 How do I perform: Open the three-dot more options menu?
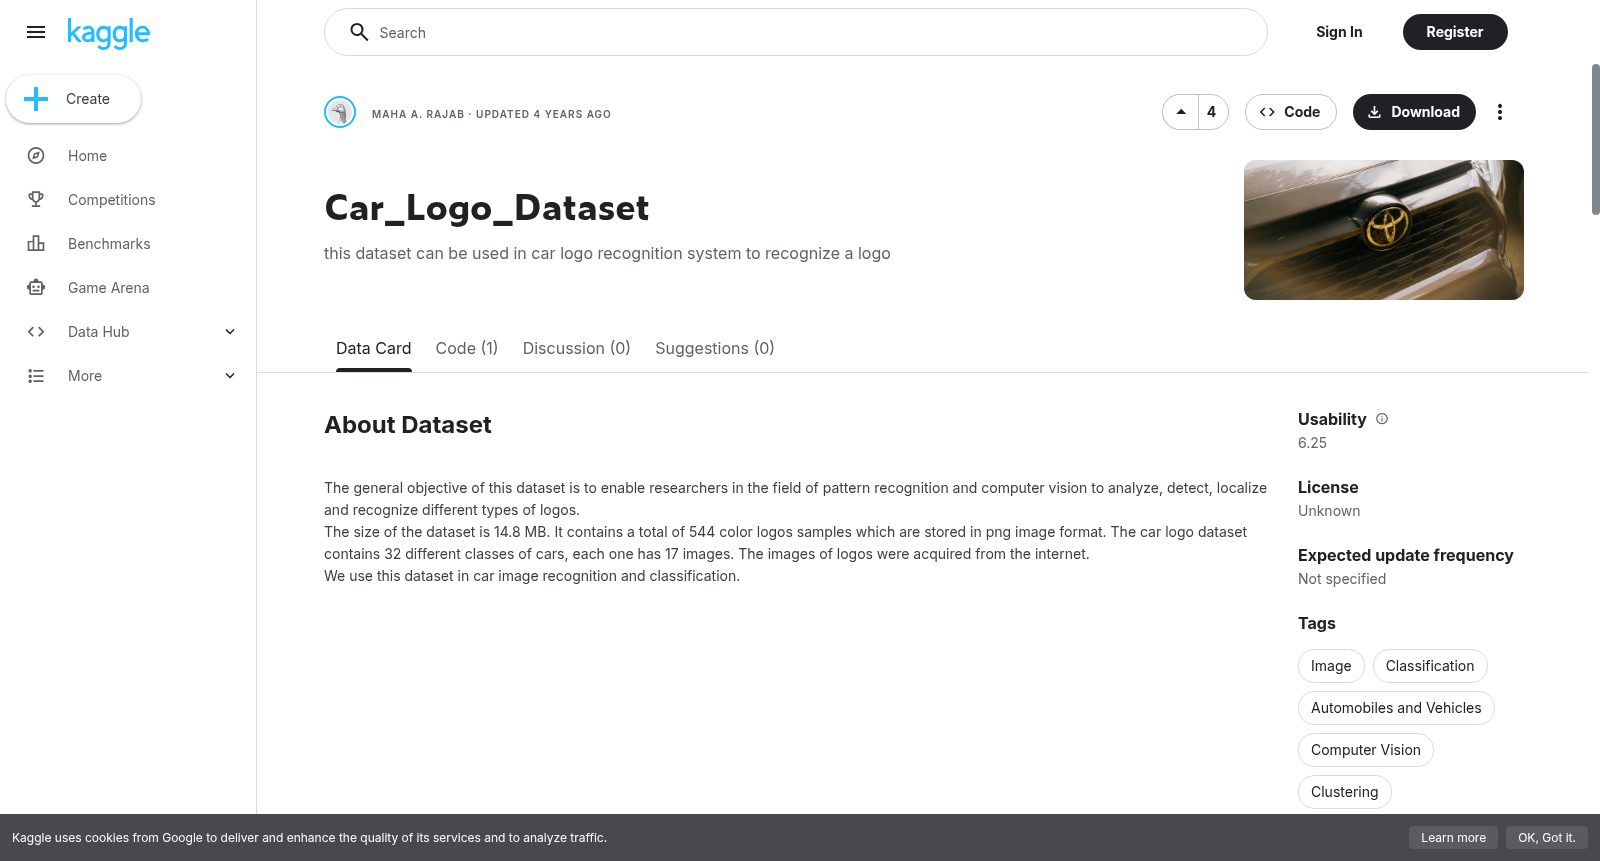[x=1499, y=112]
